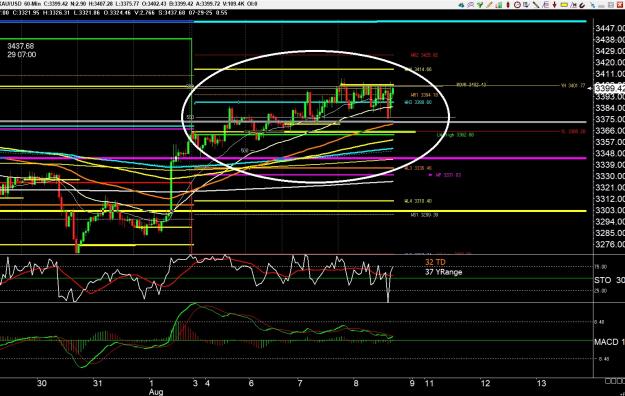Image resolution: width=625 pixels, height=396 pixels.
Task: Click the 1 Aug date marker
Action: point(155,387)
